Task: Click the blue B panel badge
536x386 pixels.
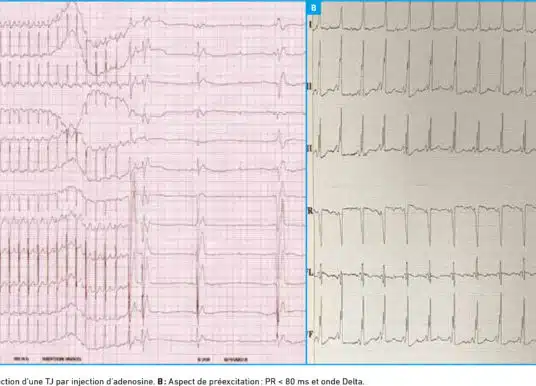Action: tap(314, 8)
